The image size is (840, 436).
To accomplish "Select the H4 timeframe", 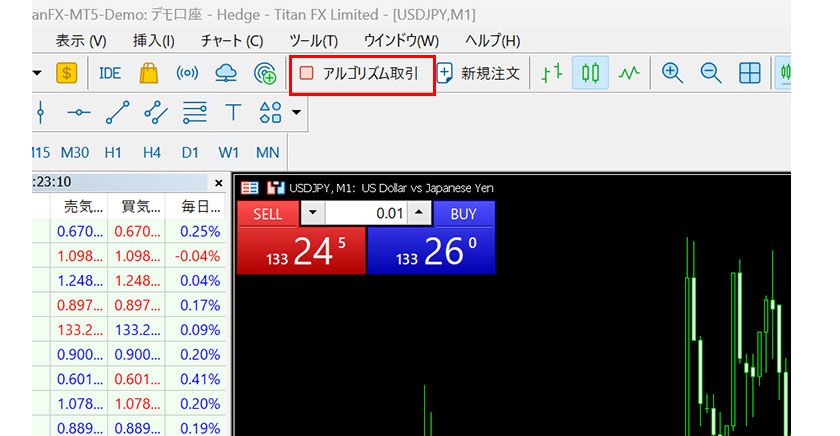I will (152, 153).
